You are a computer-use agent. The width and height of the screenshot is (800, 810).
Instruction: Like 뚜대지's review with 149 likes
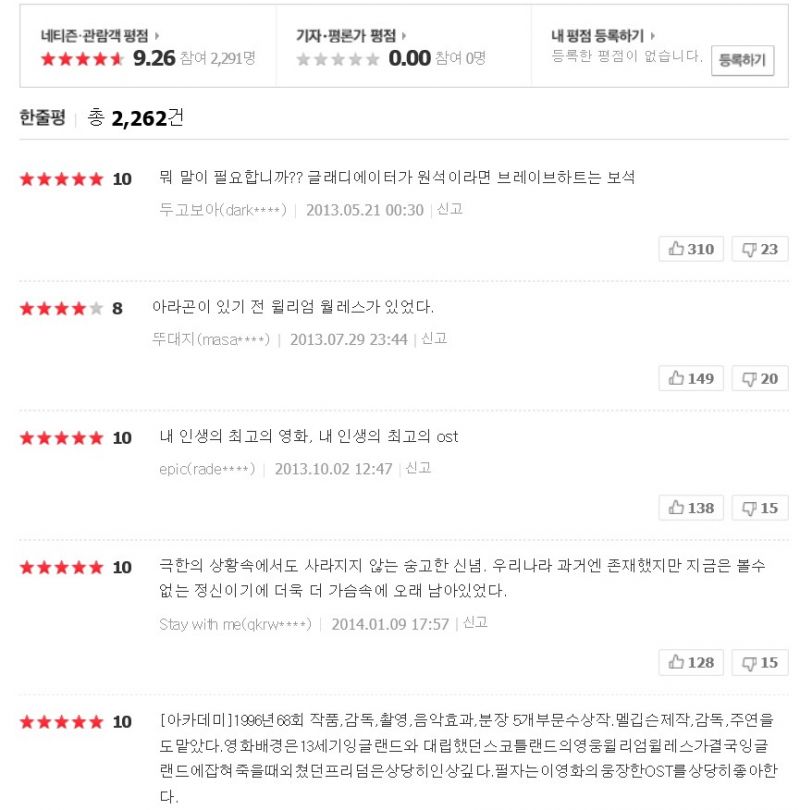(x=691, y=378)
